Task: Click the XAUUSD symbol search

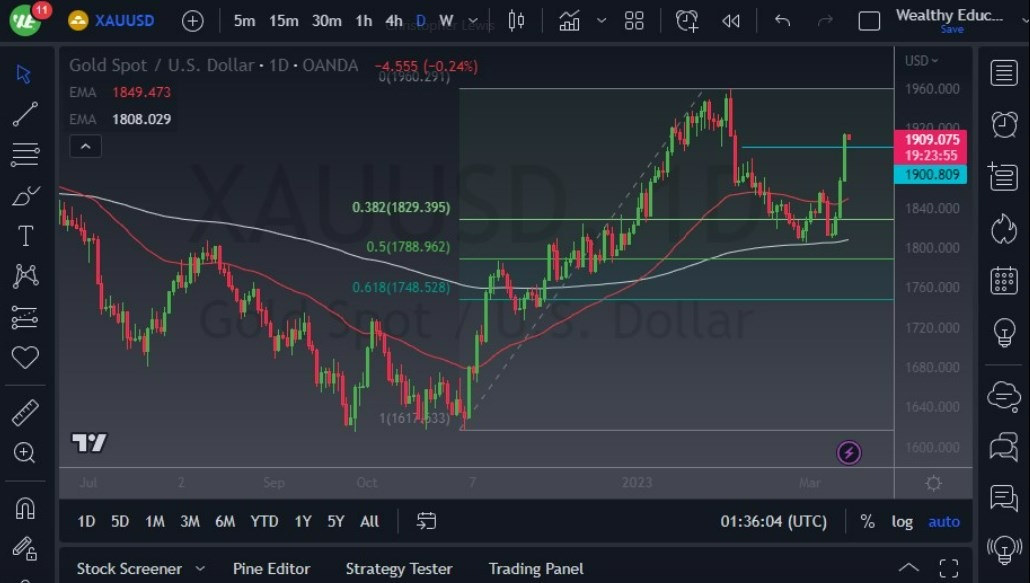Action: [x=124, y=21]
